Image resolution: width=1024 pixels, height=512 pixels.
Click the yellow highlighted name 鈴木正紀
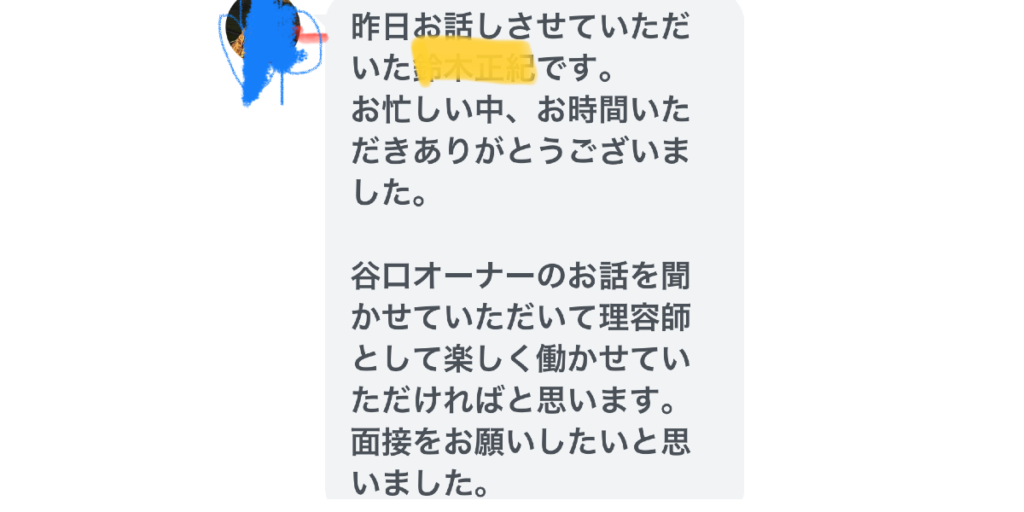click(474, 63)
